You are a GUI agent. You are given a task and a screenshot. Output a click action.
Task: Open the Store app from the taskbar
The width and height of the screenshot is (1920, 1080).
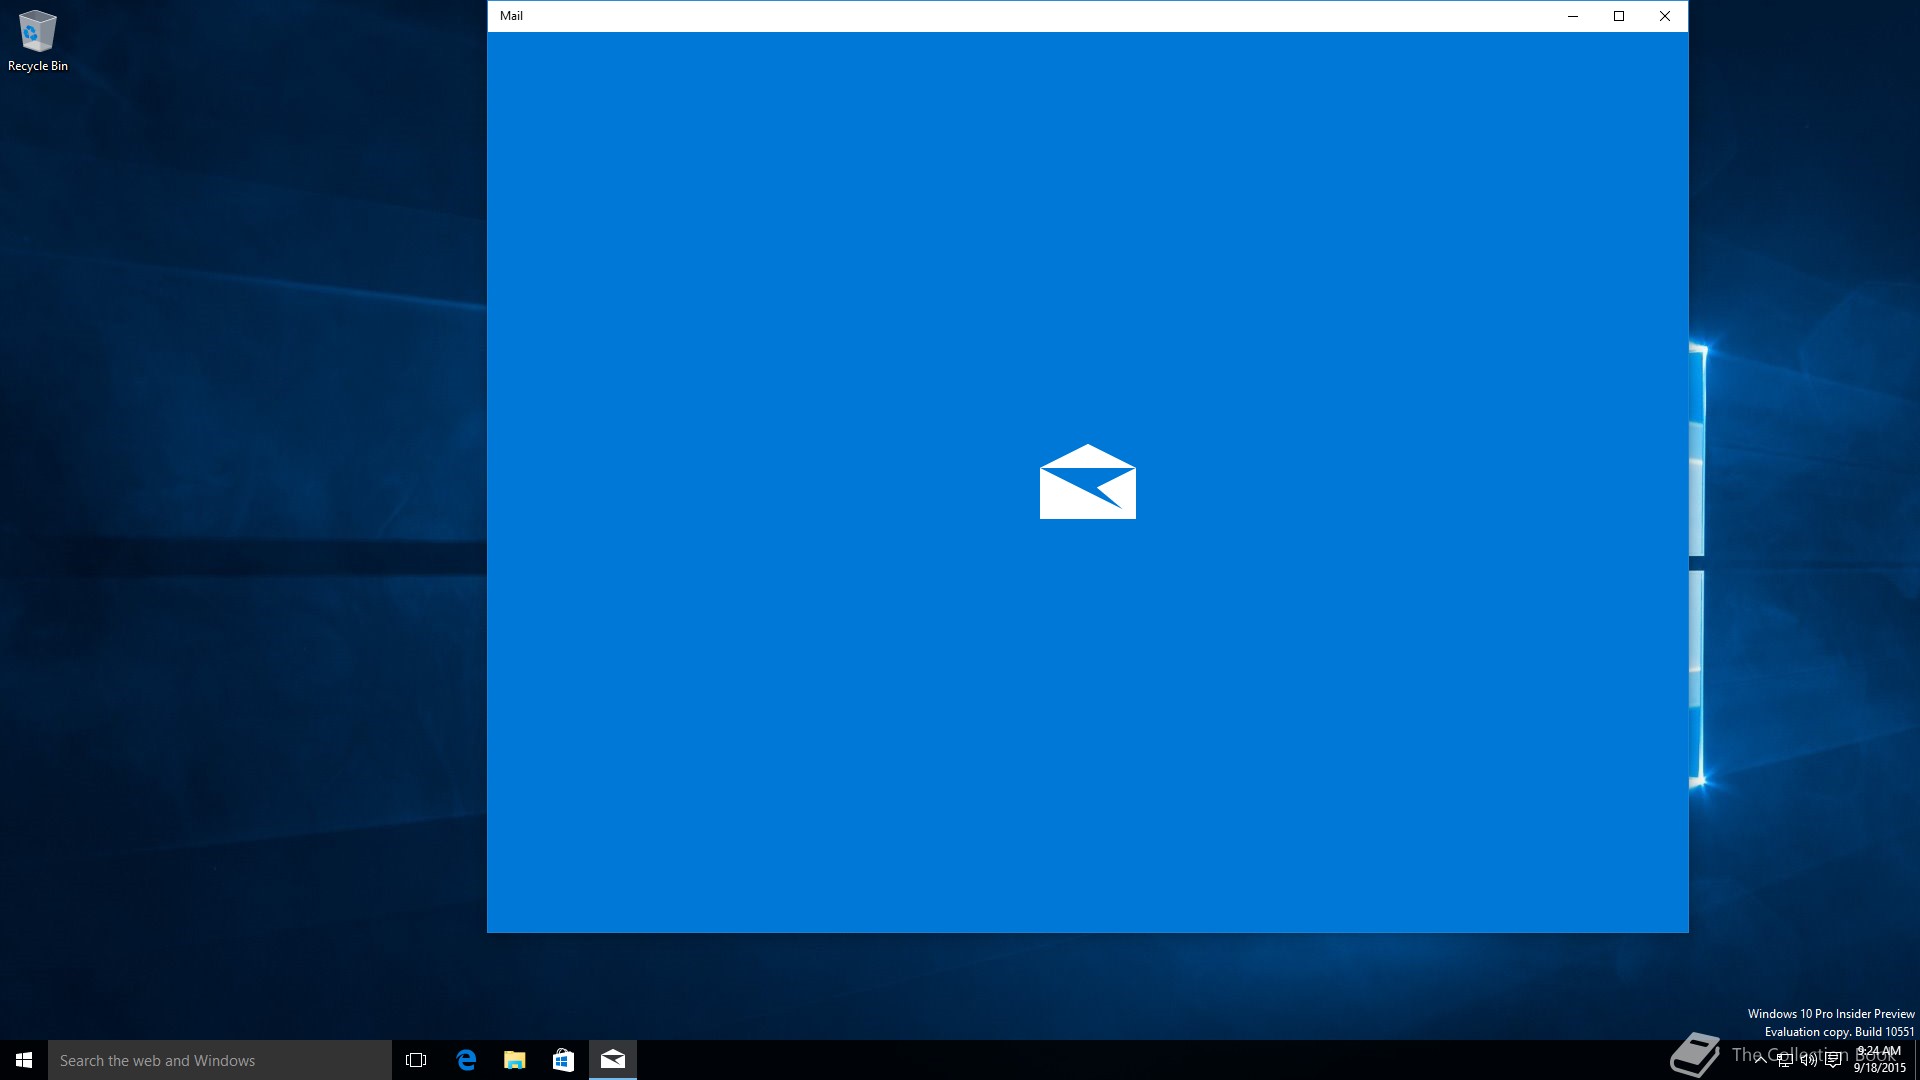563,1060
